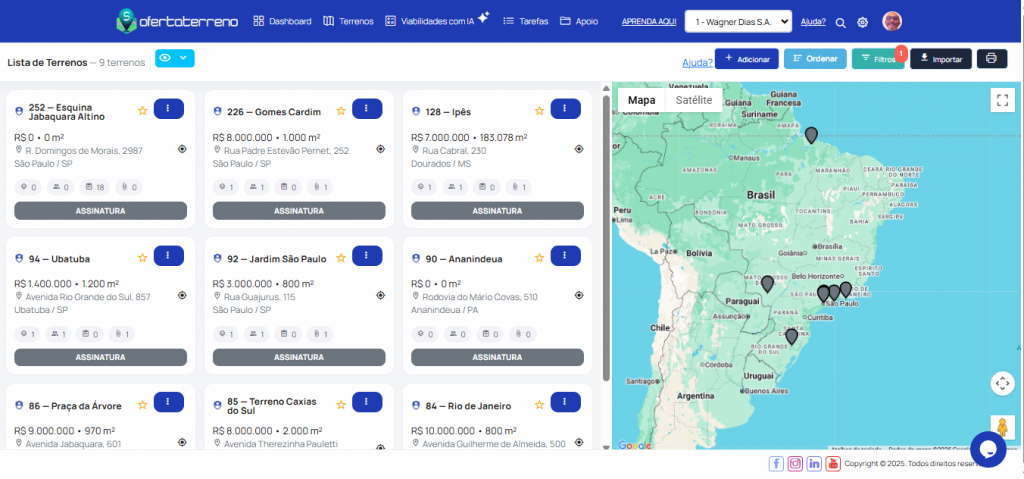
Task: Click ASSINATURA button on Ananindeua card
Action: [x=498, y=357]
